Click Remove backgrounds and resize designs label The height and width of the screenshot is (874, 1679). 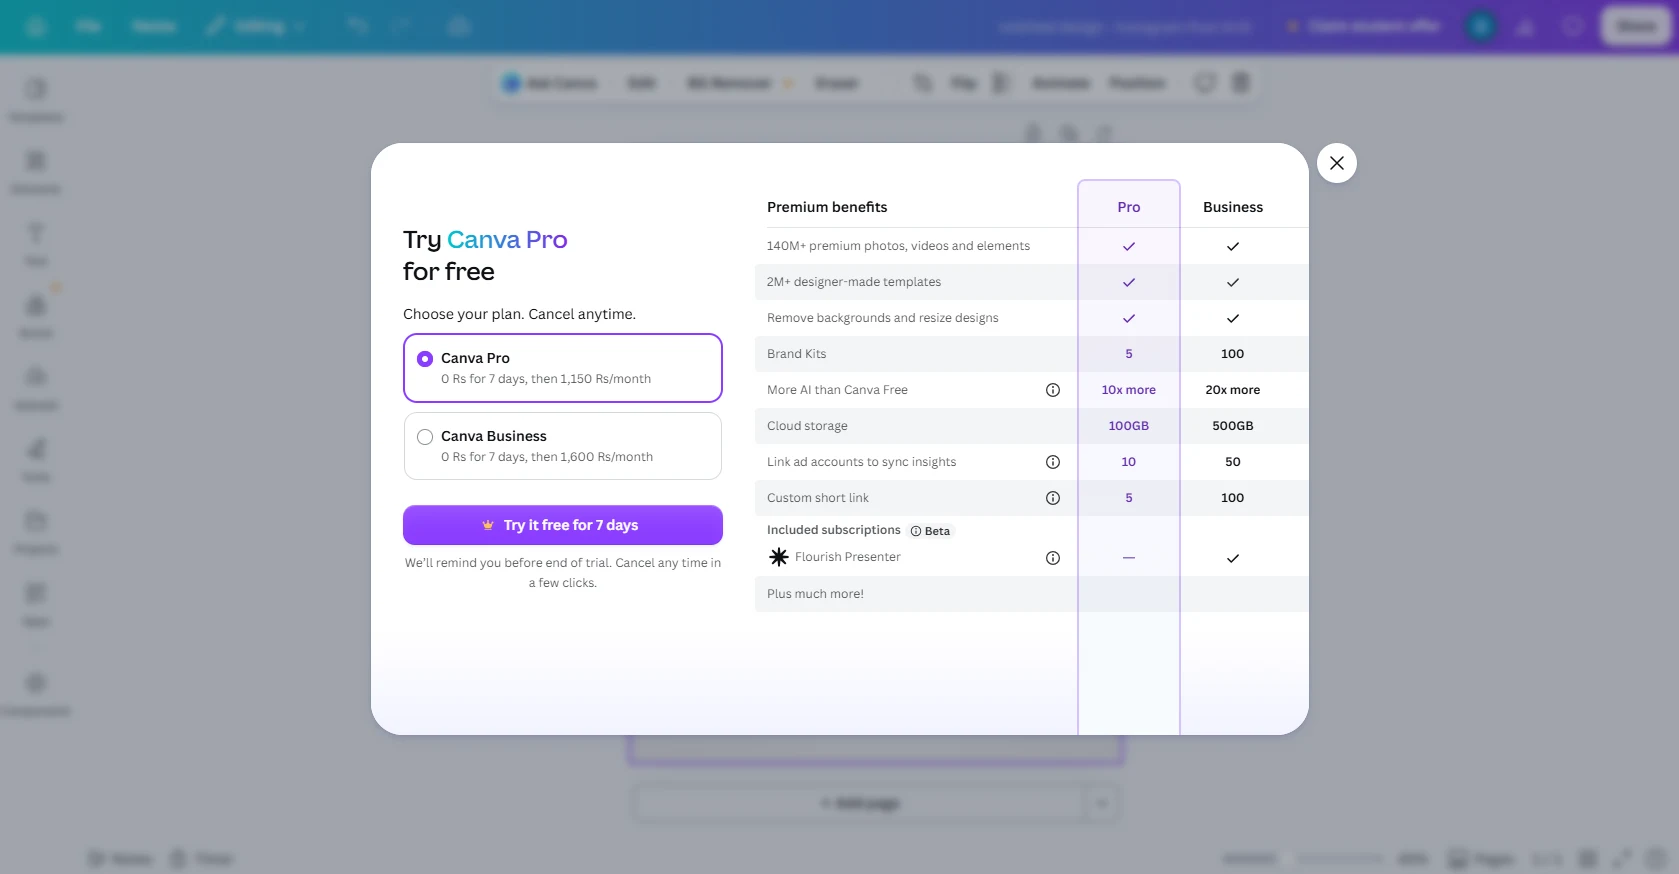(x=883, y=318)
